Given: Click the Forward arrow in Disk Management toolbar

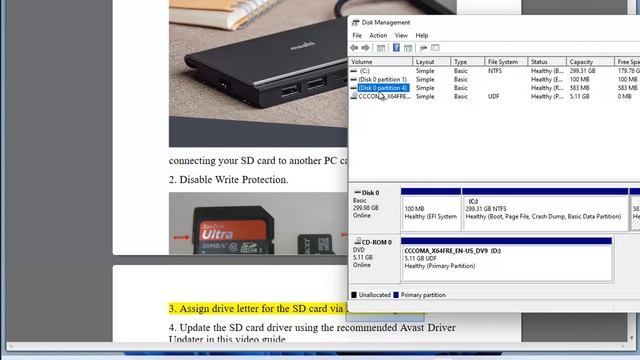Looking at the screenshot, I should pos(365,48).
